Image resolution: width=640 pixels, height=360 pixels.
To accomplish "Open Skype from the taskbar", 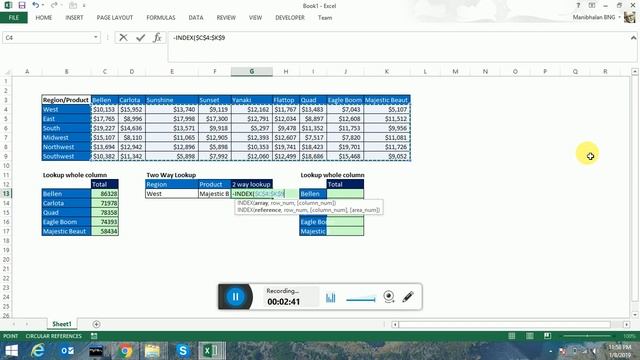I will click(x=182, y=351).
